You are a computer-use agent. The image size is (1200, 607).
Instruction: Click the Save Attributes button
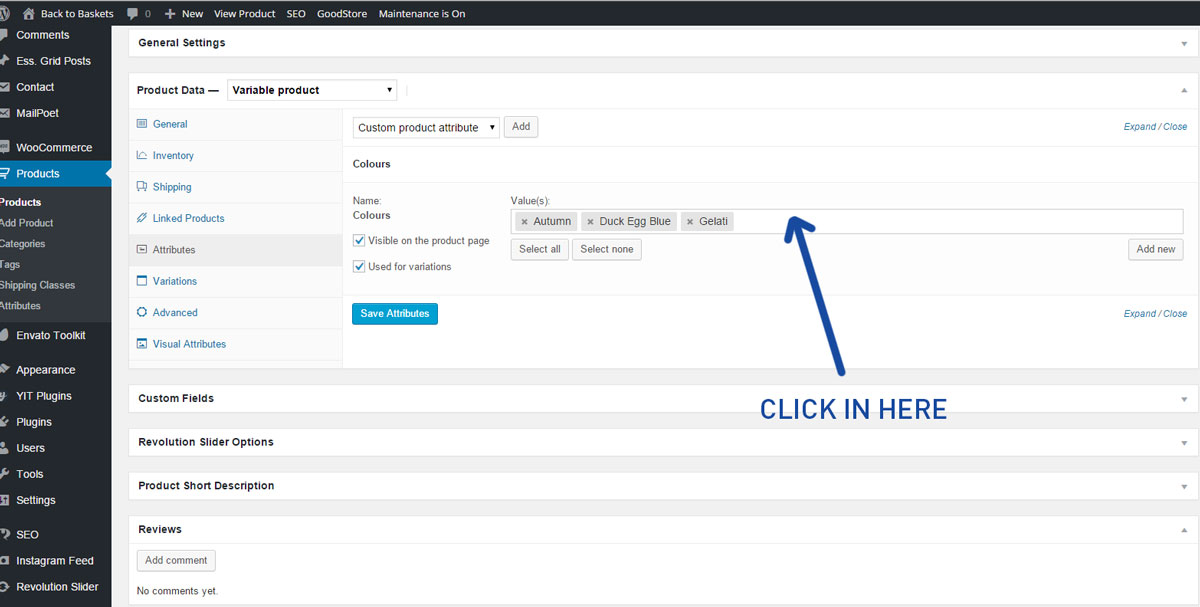394,314
